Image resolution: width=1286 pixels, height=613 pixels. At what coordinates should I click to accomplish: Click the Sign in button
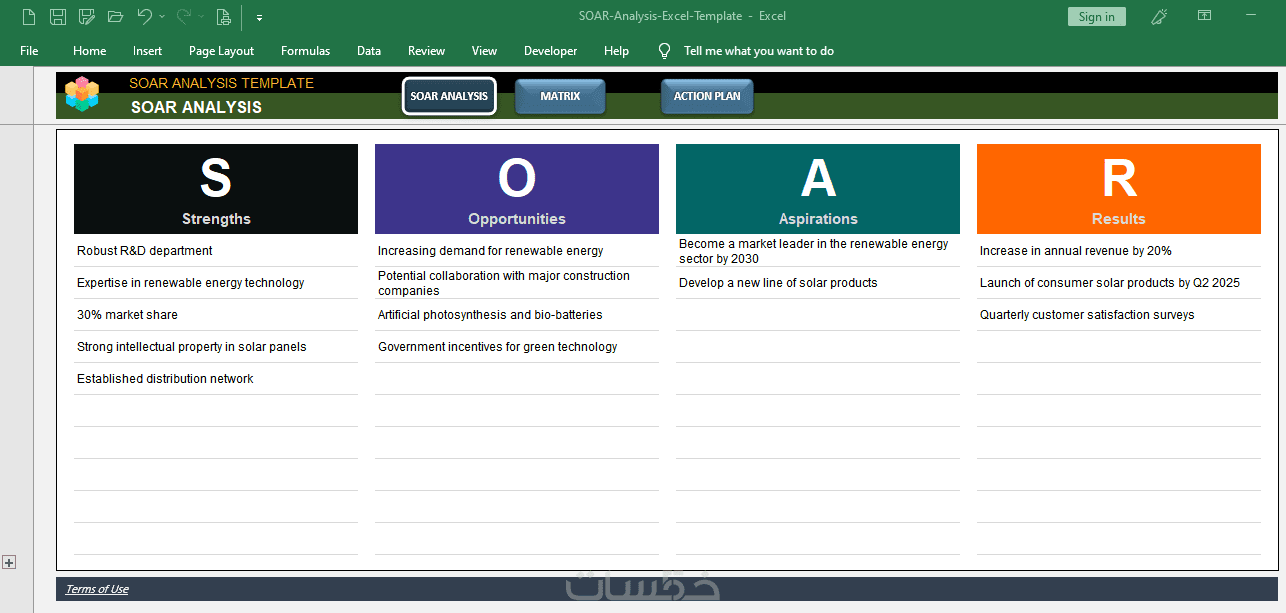(x=1097, y=16)
